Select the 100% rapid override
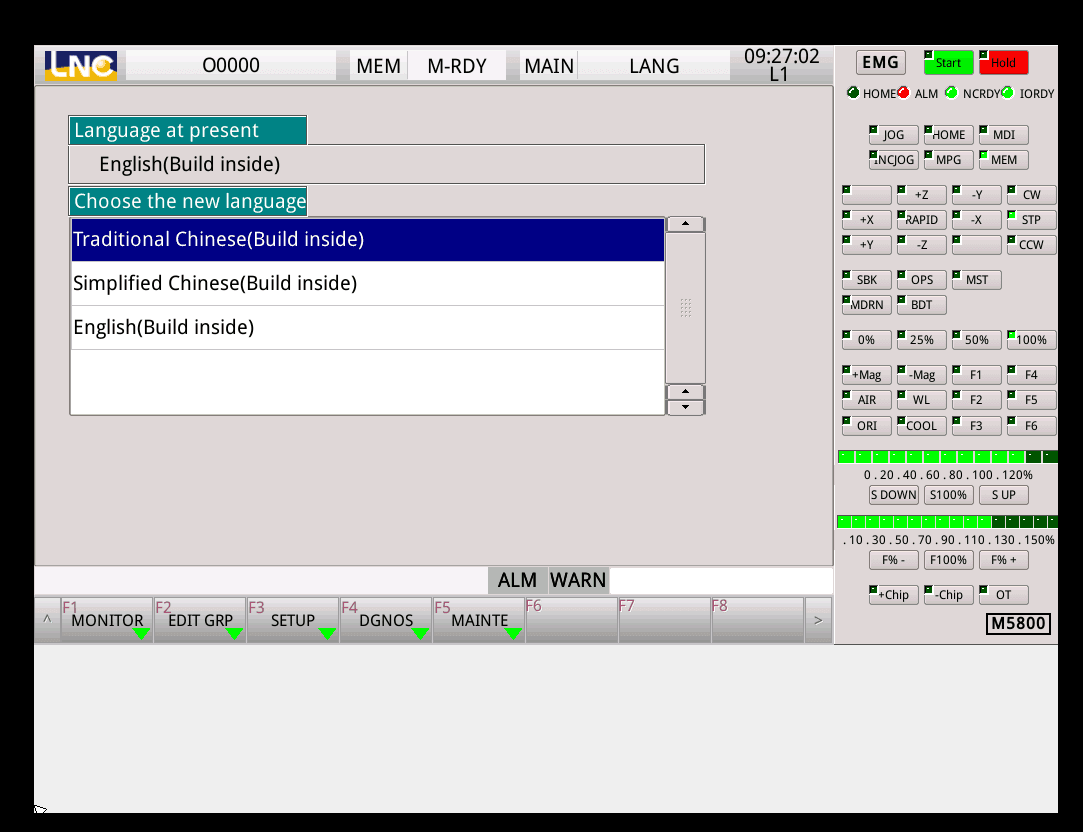 click(1031, 340)
